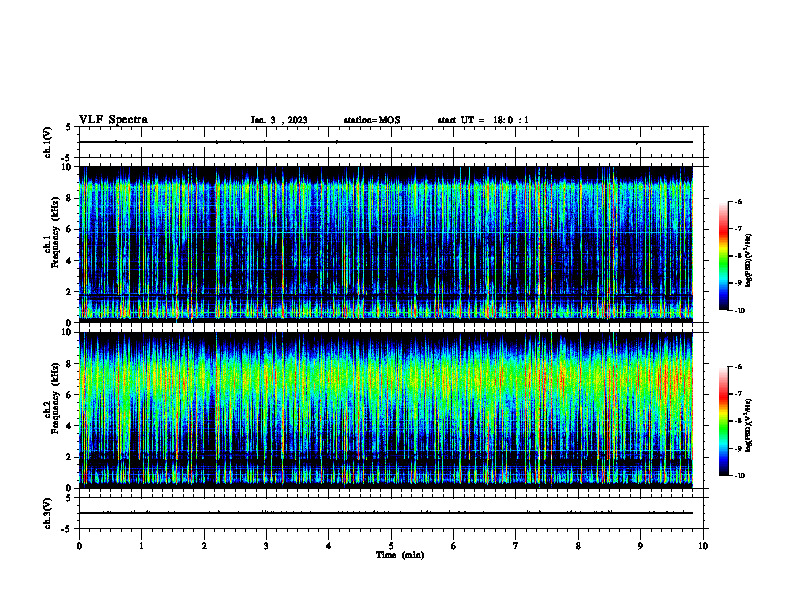Click the "2" kHz tick of ch.2 spectrogram

click(x=70, y=457)
